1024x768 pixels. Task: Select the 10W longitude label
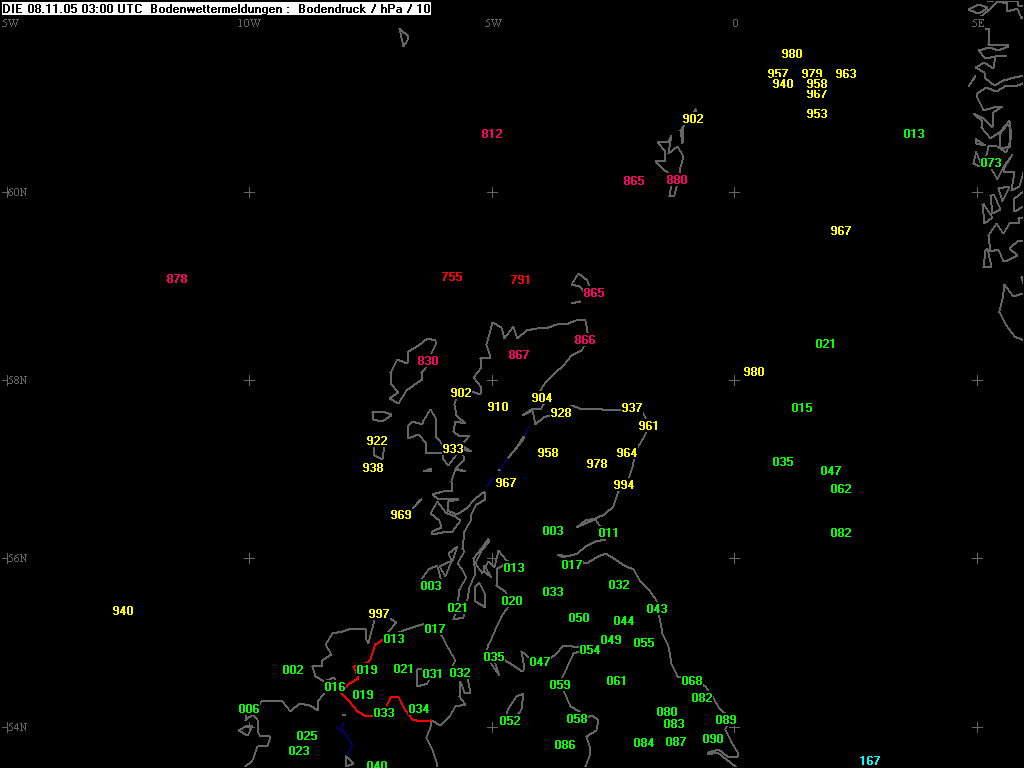(249, 23)
